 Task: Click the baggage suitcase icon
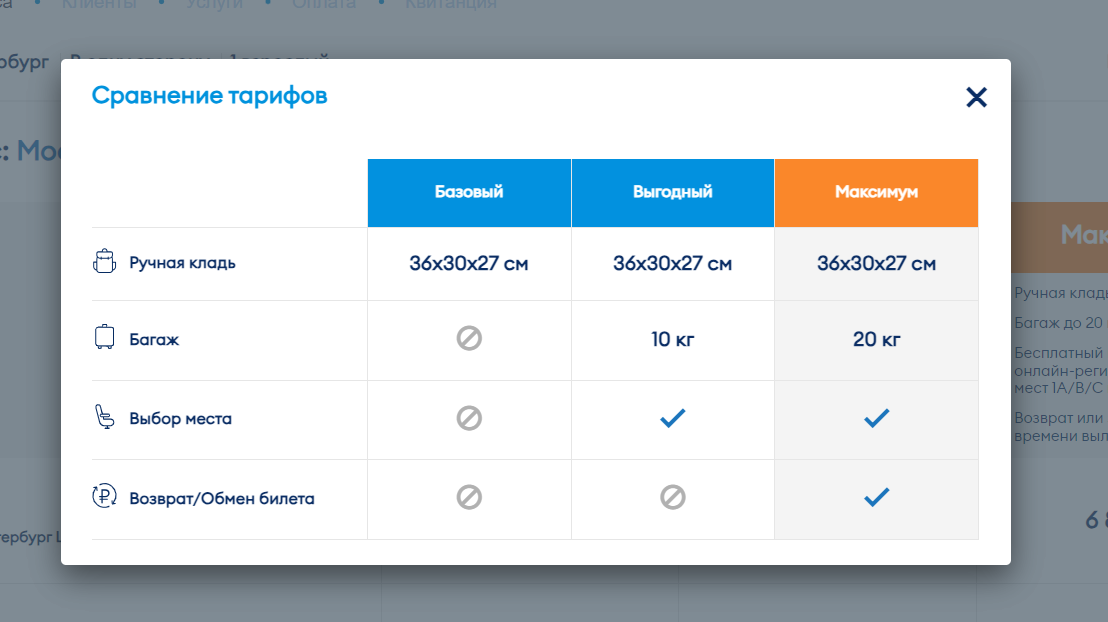(x=104, y=338)
